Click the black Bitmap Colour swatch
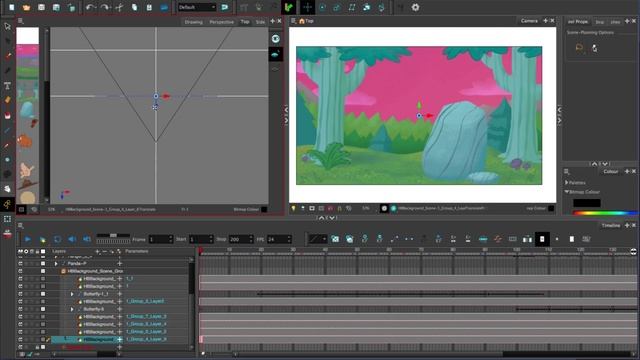 coord(587,203)
